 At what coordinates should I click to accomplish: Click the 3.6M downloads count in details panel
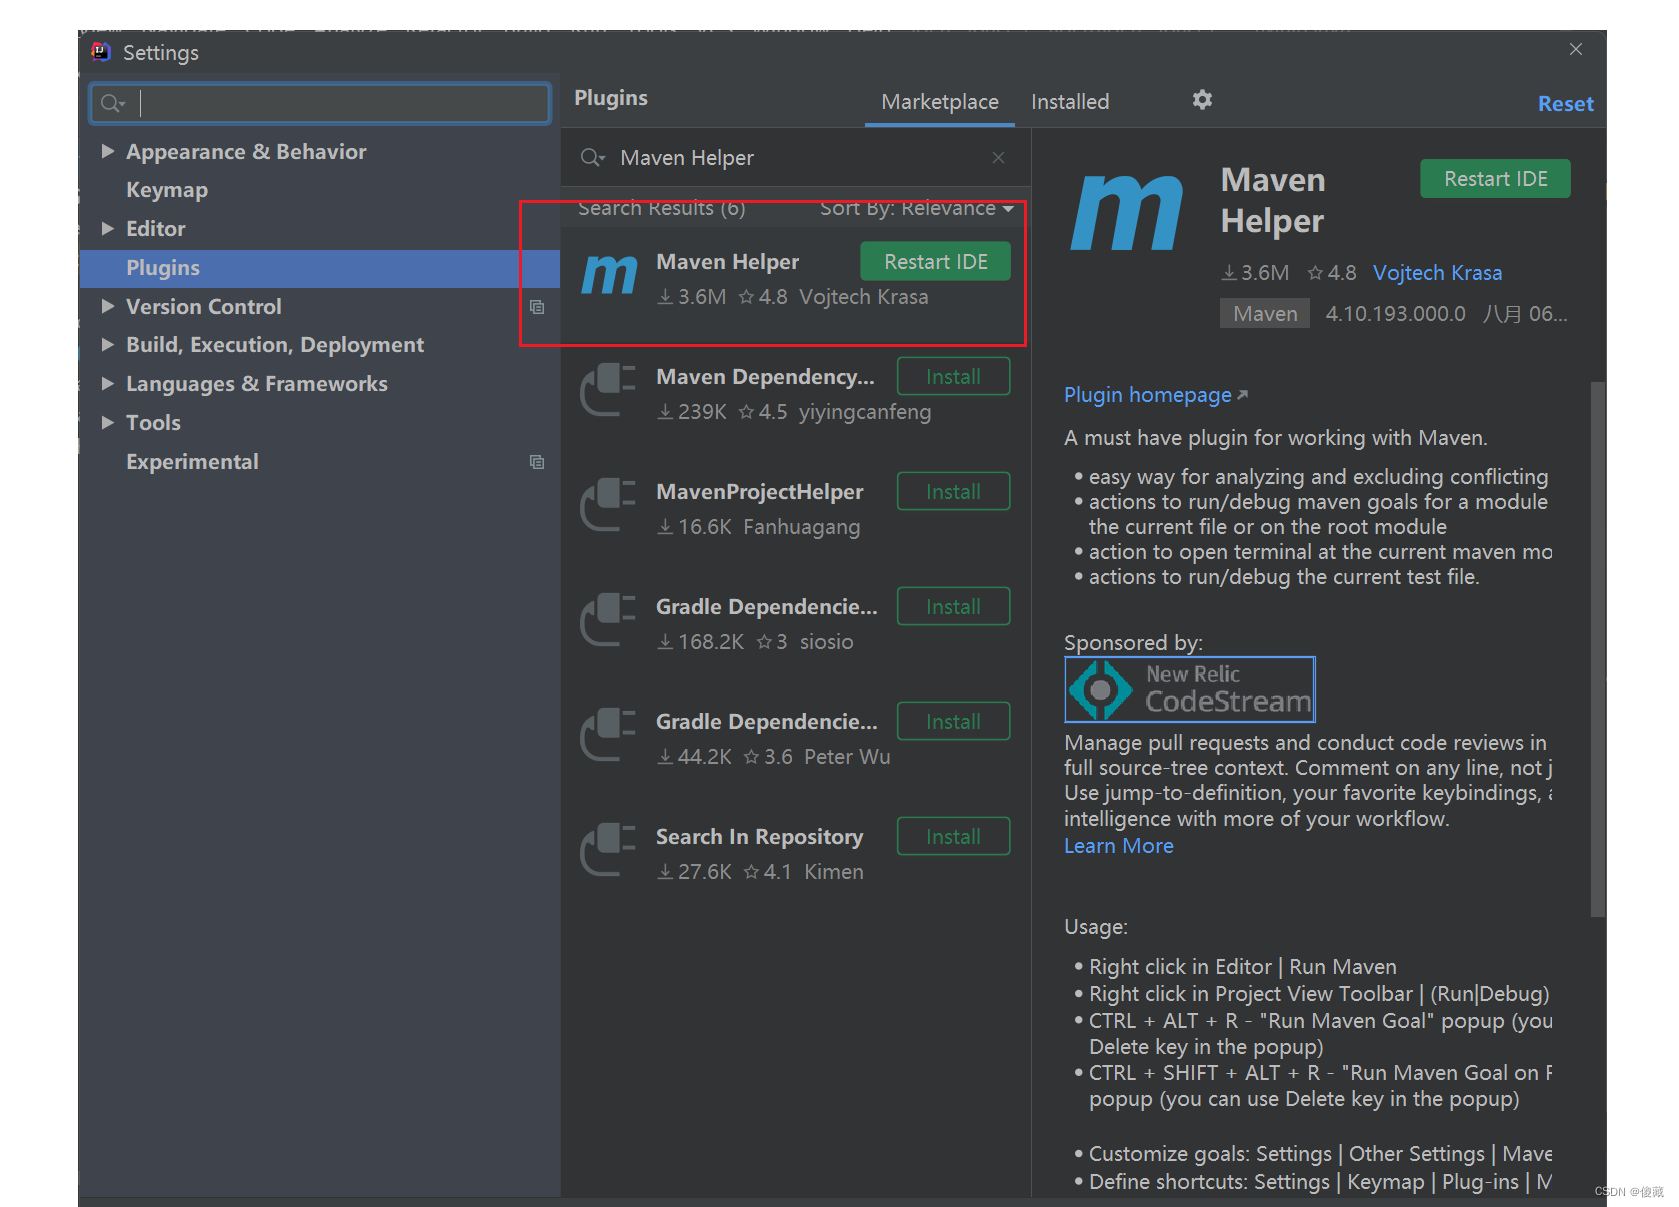[x=1255, y=273]
